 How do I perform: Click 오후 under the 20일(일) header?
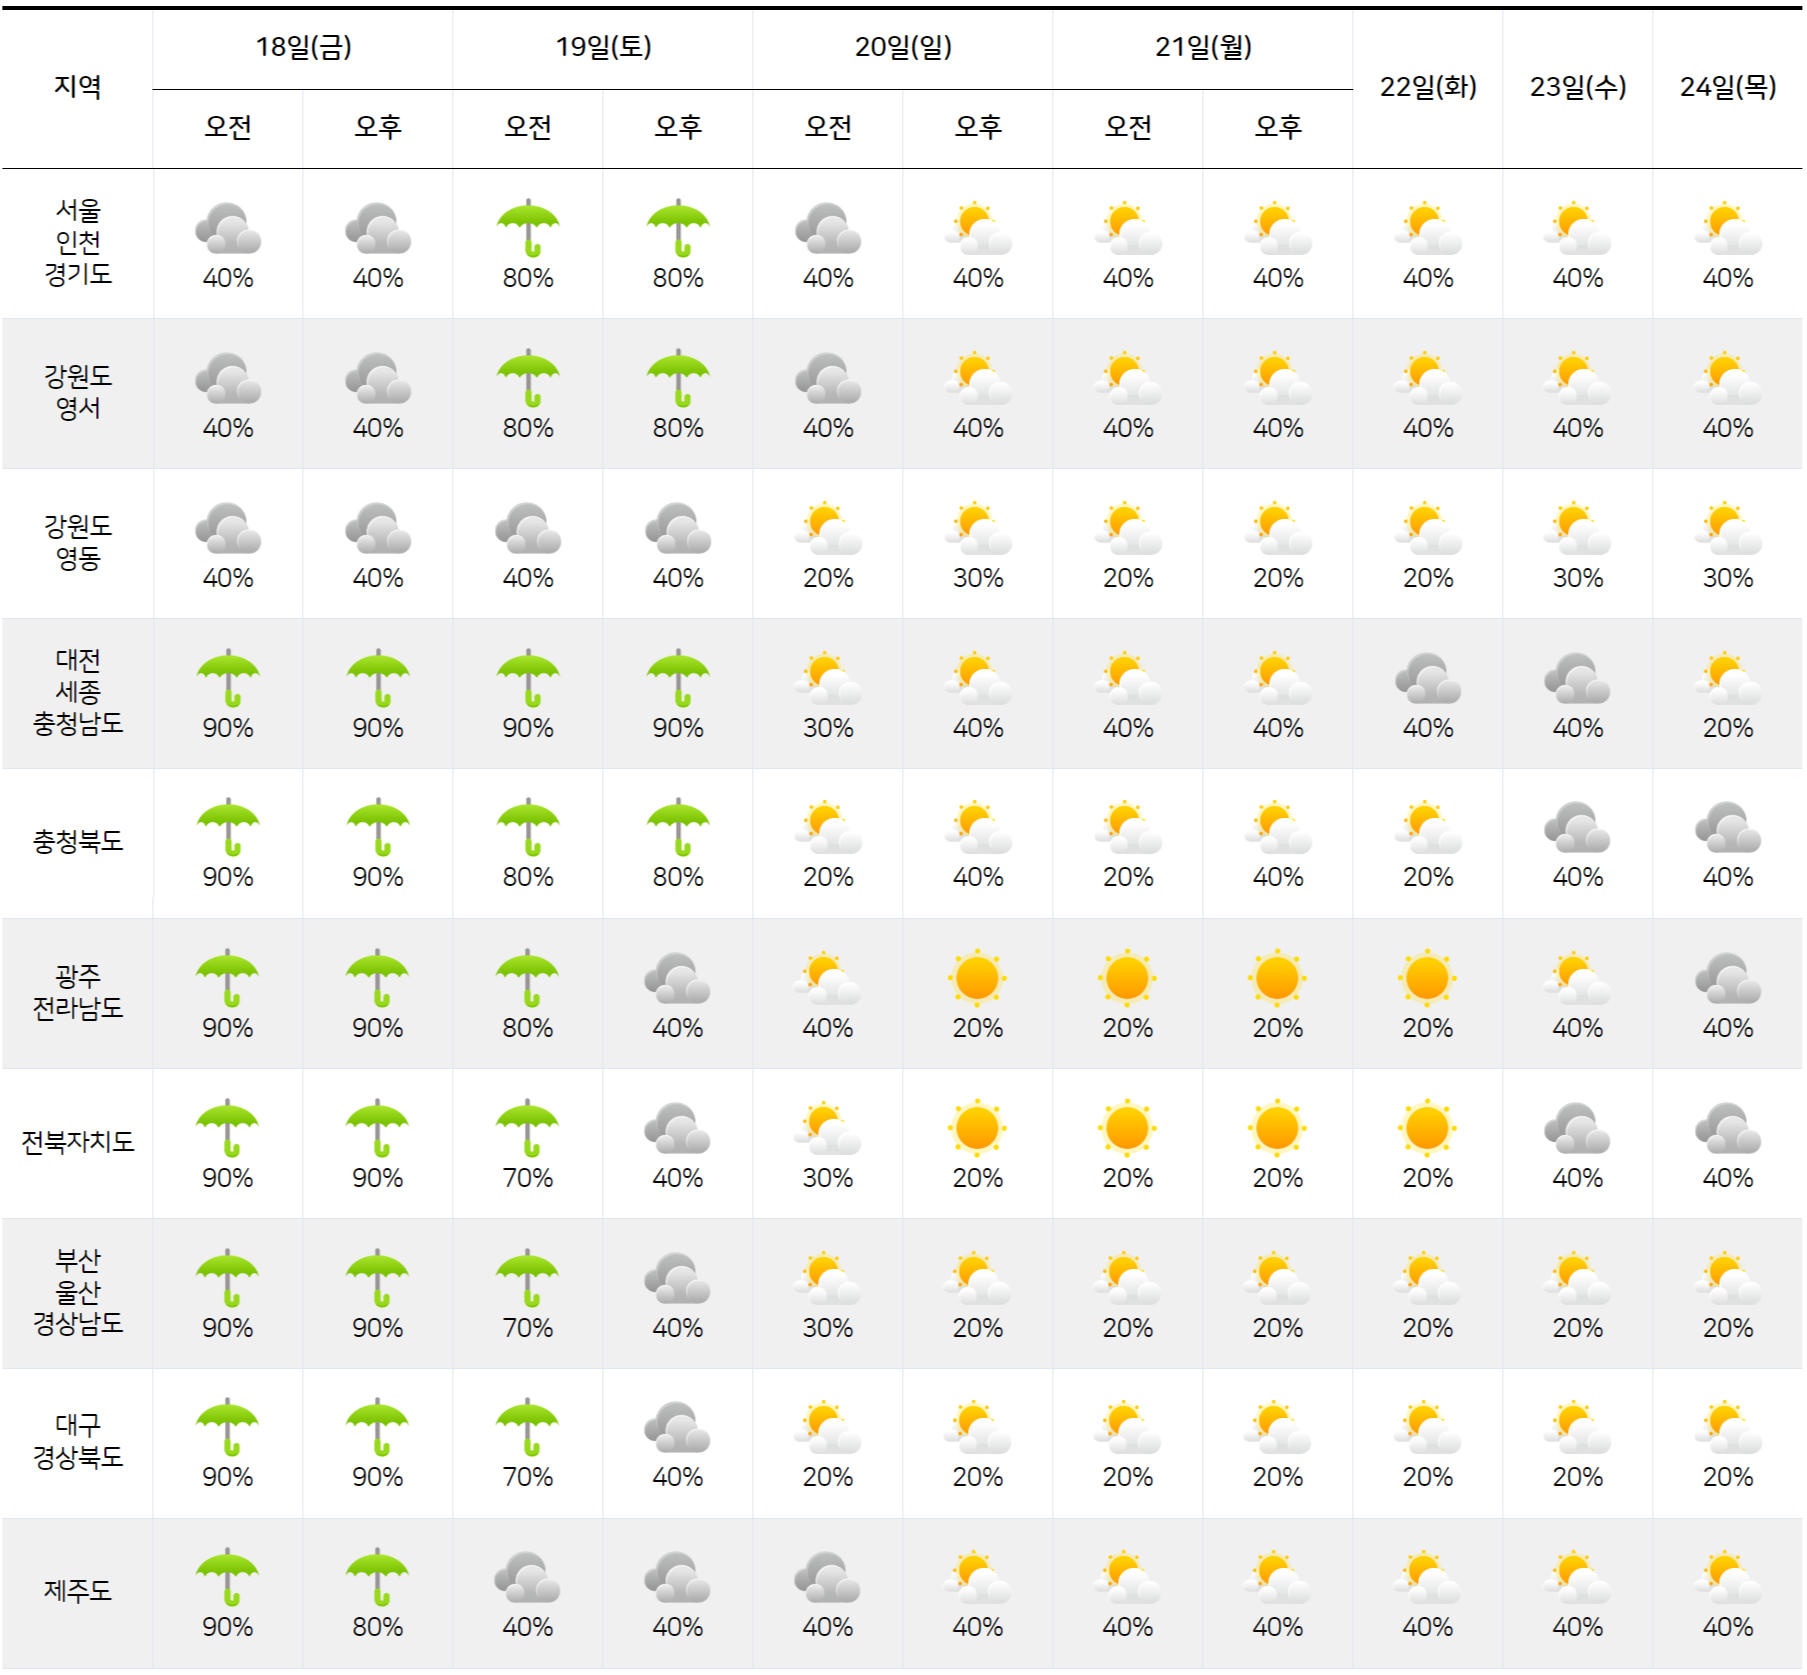tap(978, 127)
